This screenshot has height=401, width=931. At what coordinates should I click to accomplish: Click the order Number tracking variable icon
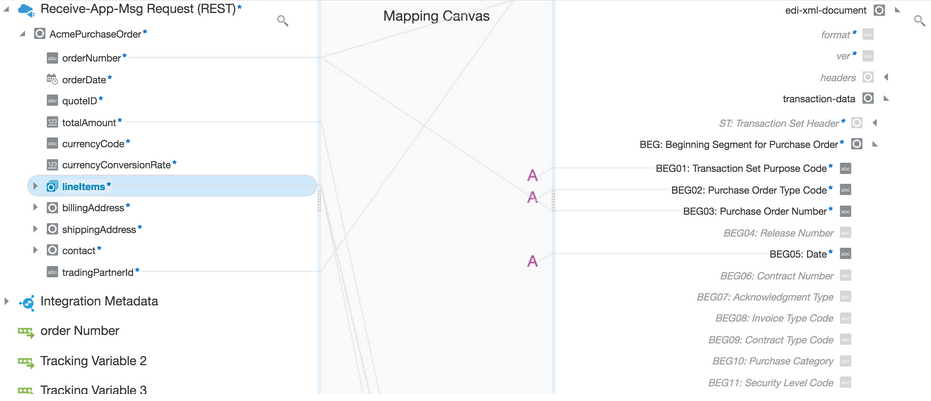(26, 332)
